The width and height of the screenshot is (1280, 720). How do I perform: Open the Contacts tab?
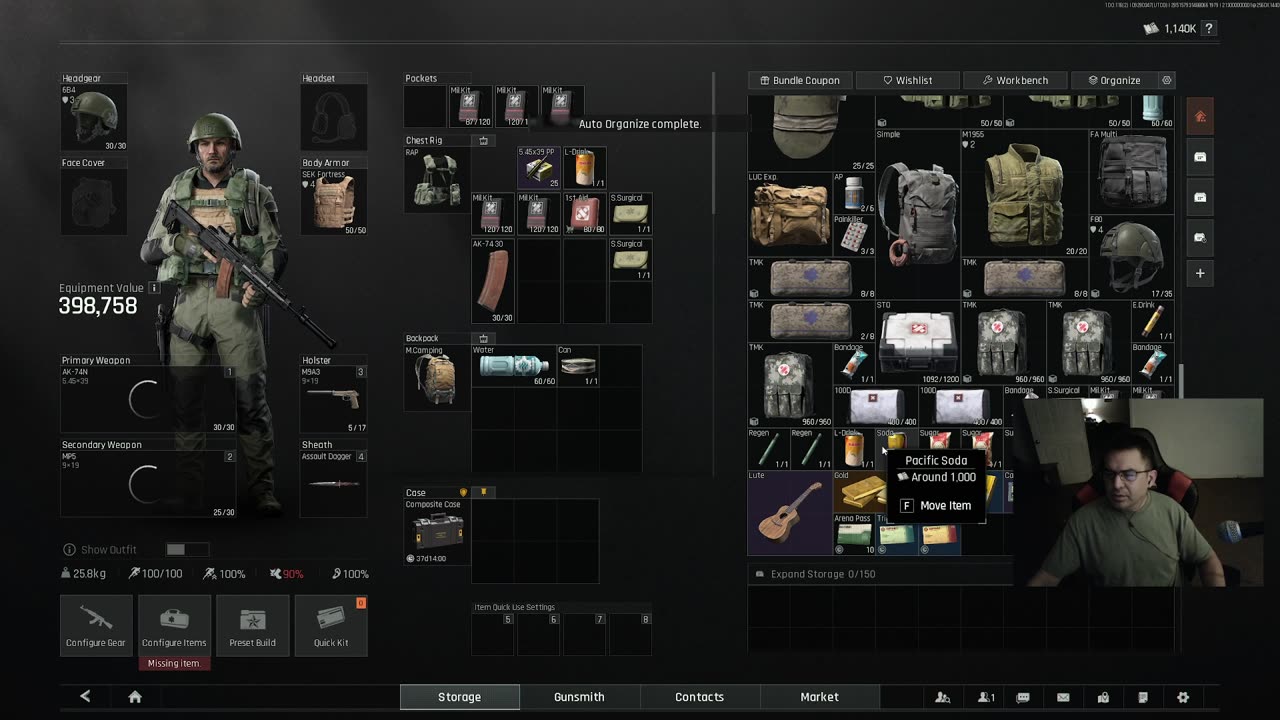tap(699, 697)
